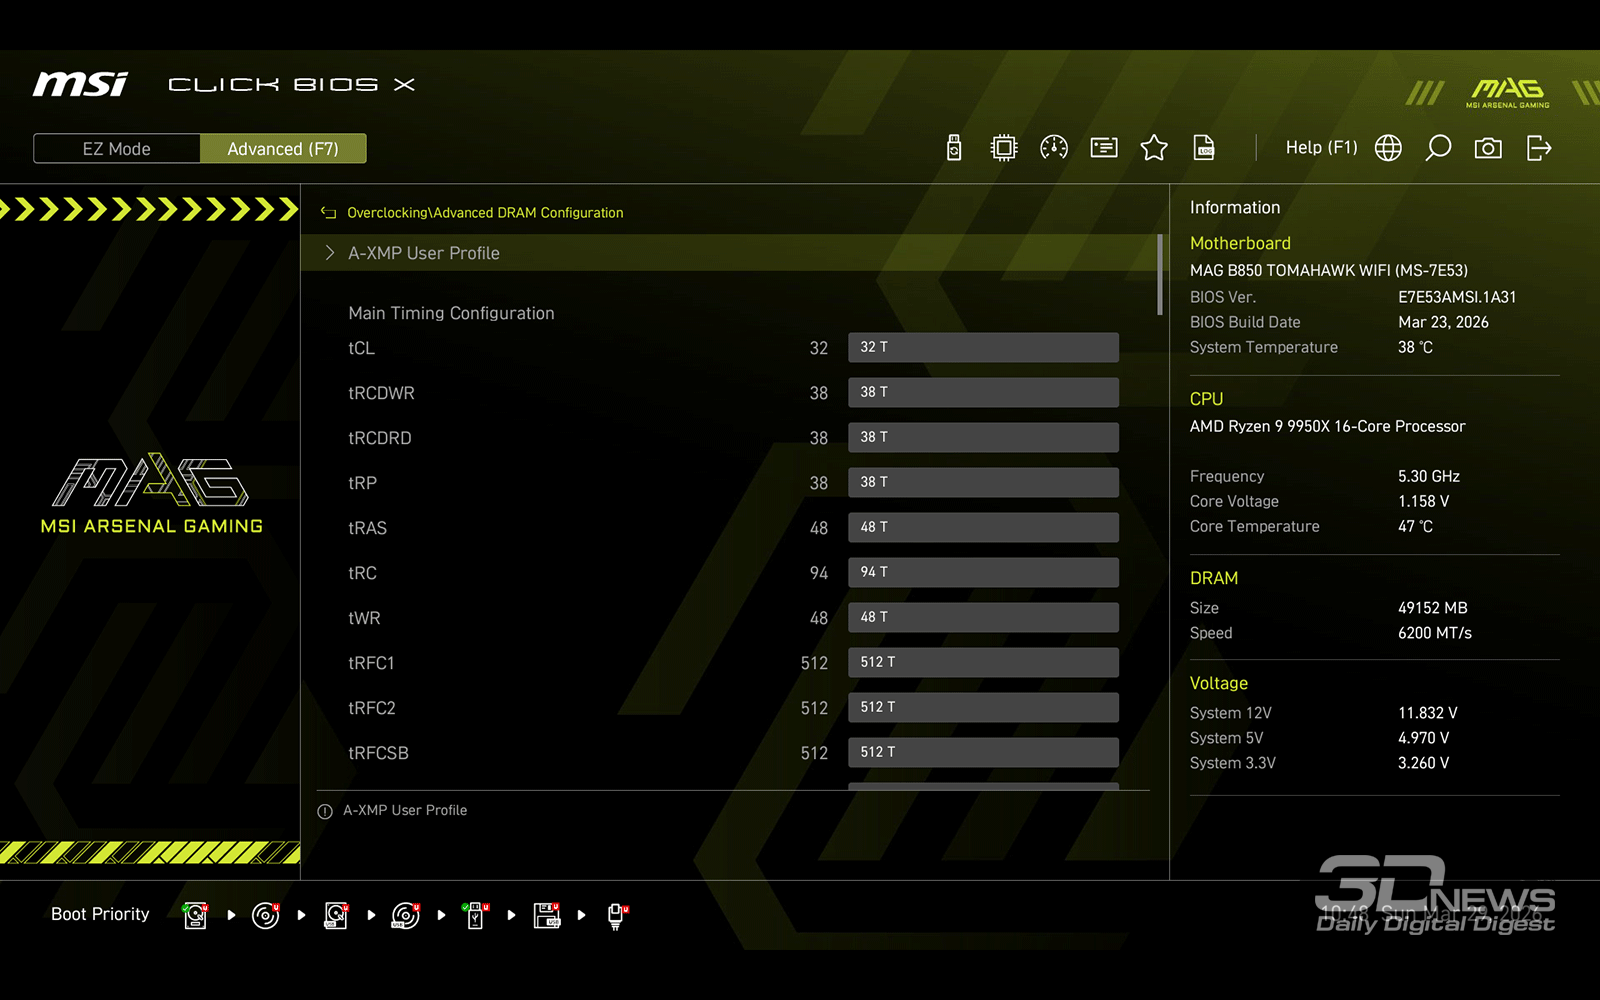Open the speedometer performance icon
1600x1000 pixels.
(1053, 148)
